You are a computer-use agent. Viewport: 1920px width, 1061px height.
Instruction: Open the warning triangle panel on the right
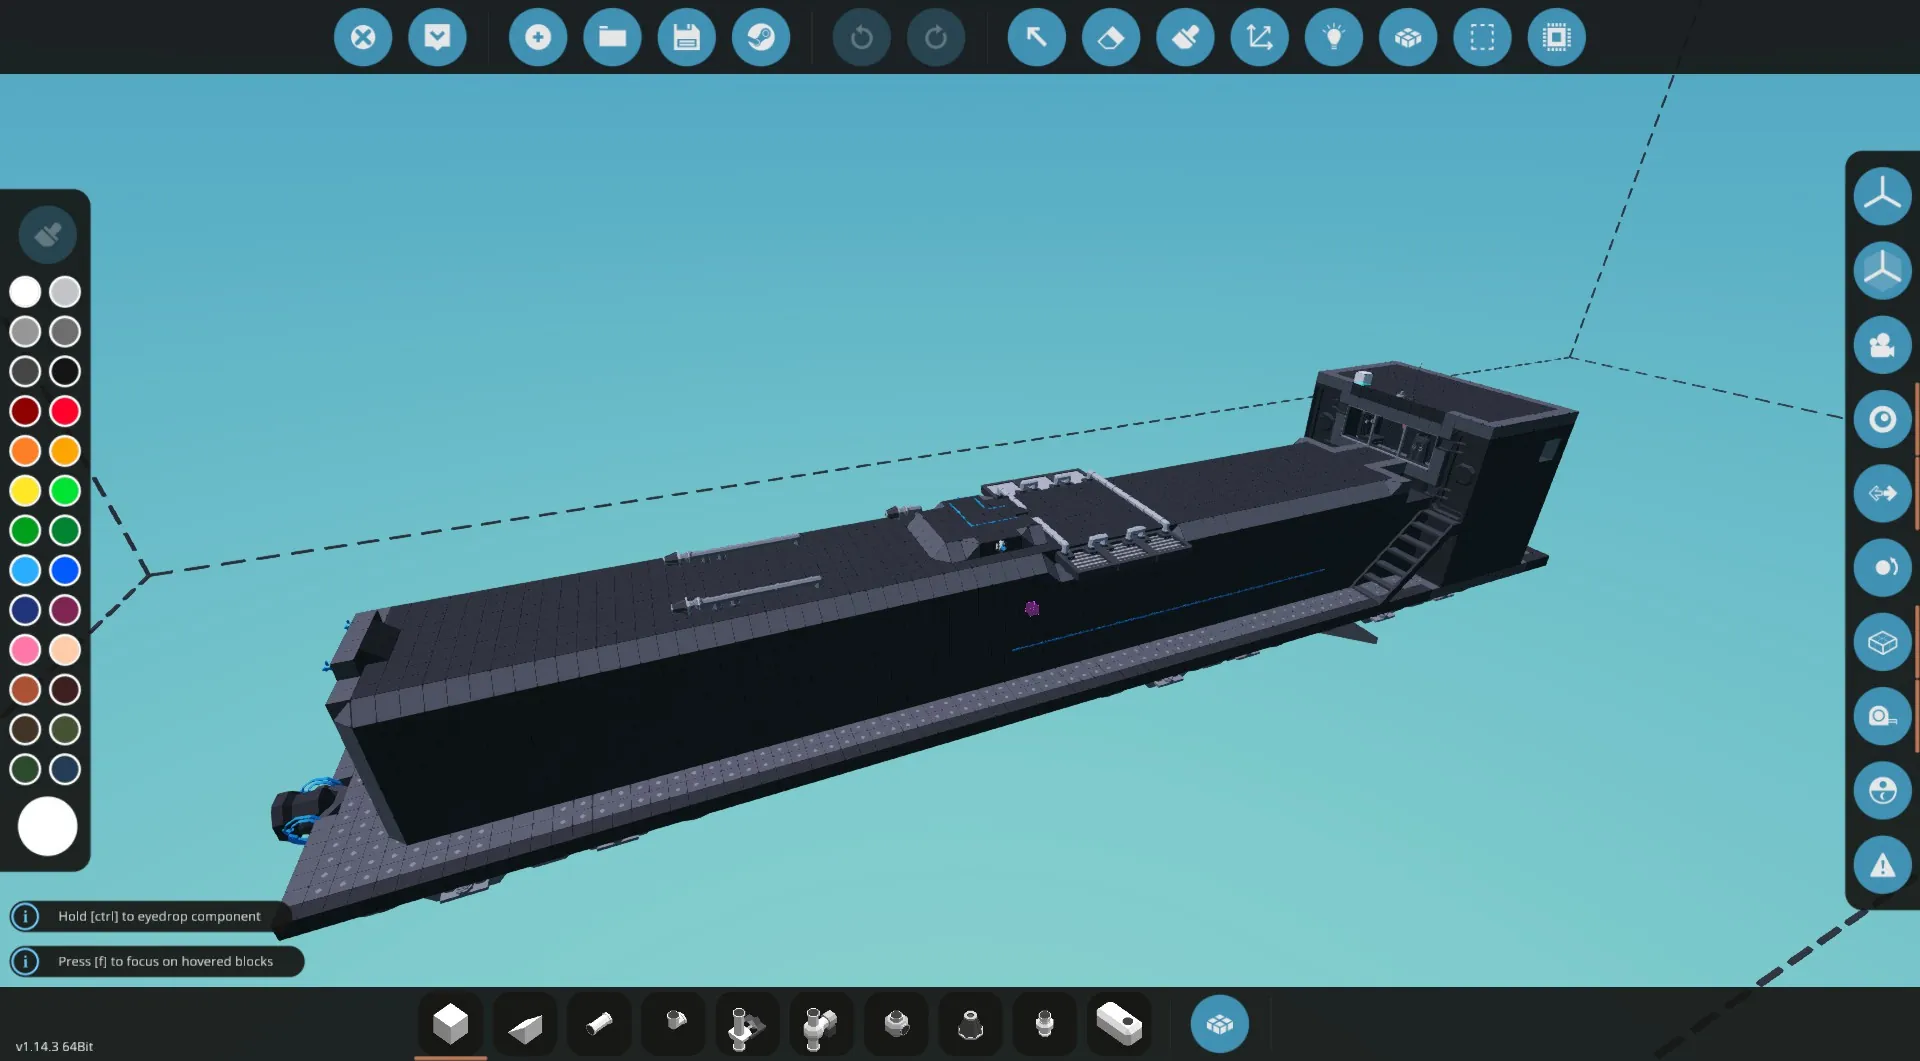1882,865
